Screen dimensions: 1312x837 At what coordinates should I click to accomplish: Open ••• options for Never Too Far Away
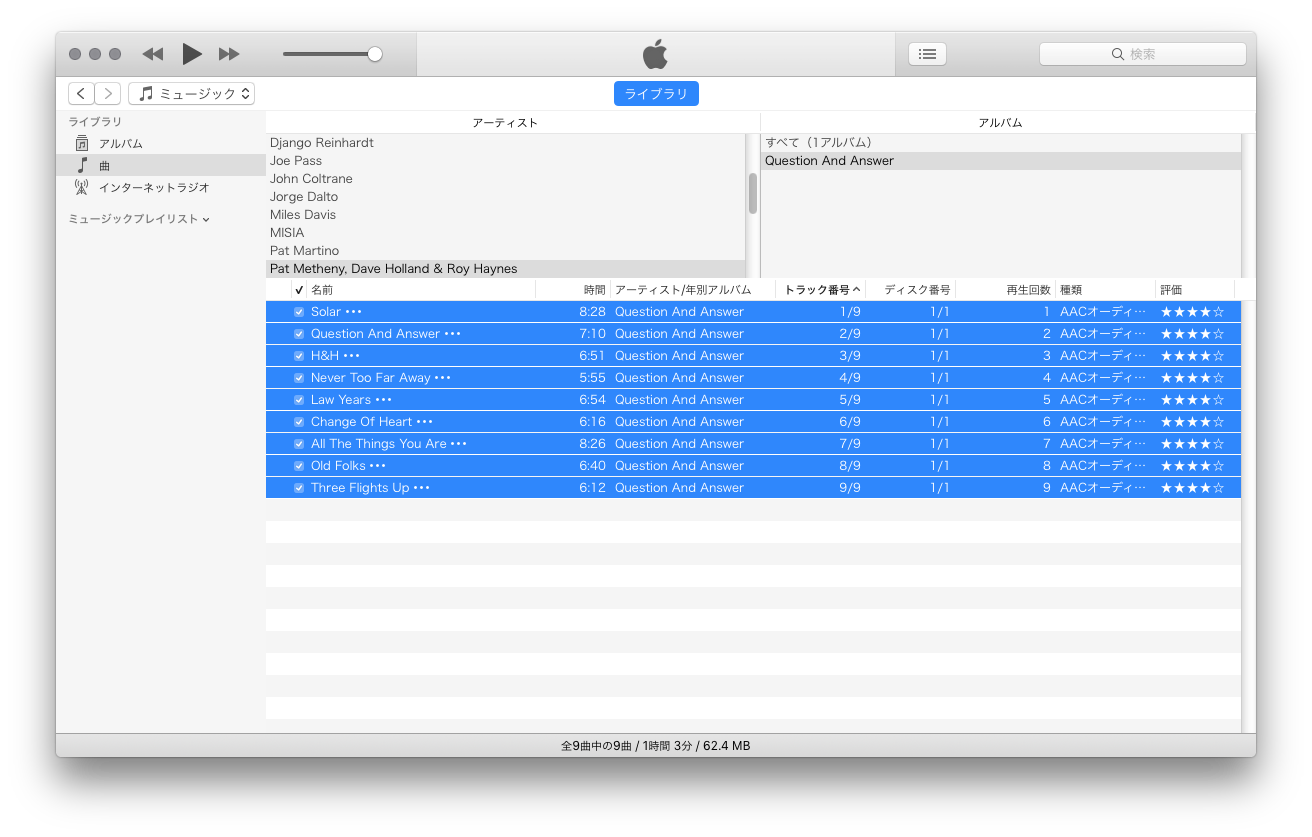pos(443,378)
